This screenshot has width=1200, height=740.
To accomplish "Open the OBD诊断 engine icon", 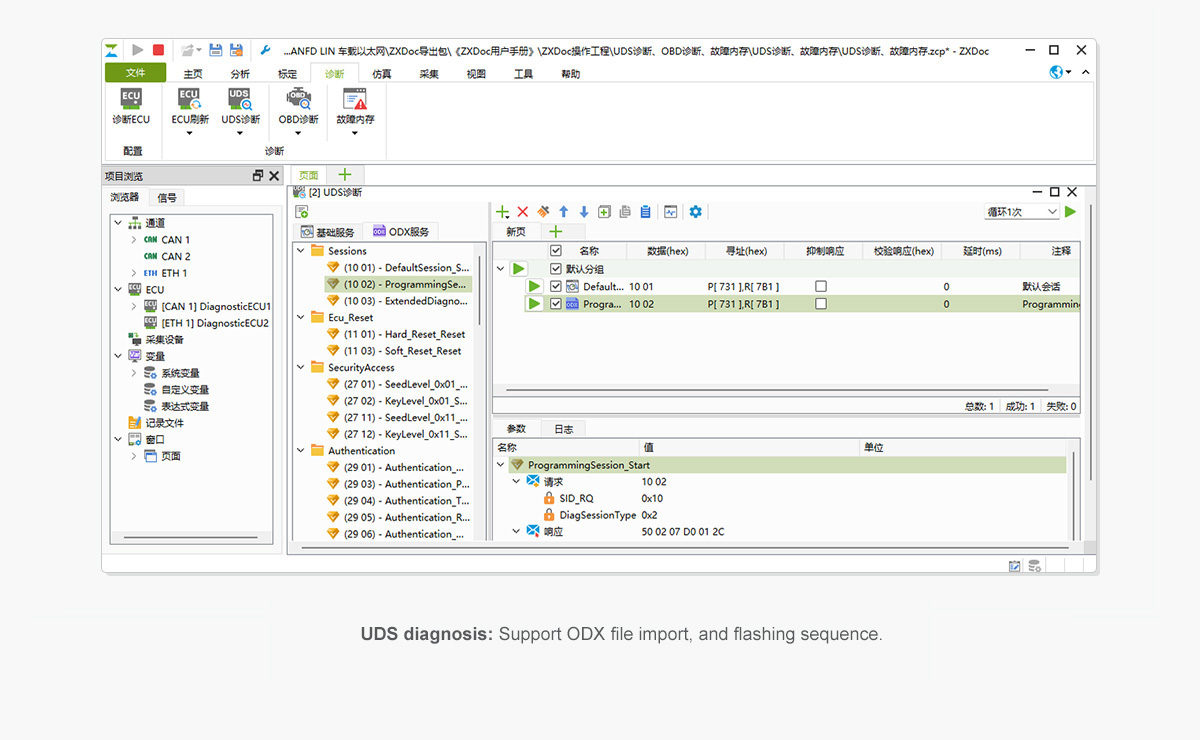I will coord(298,100).
